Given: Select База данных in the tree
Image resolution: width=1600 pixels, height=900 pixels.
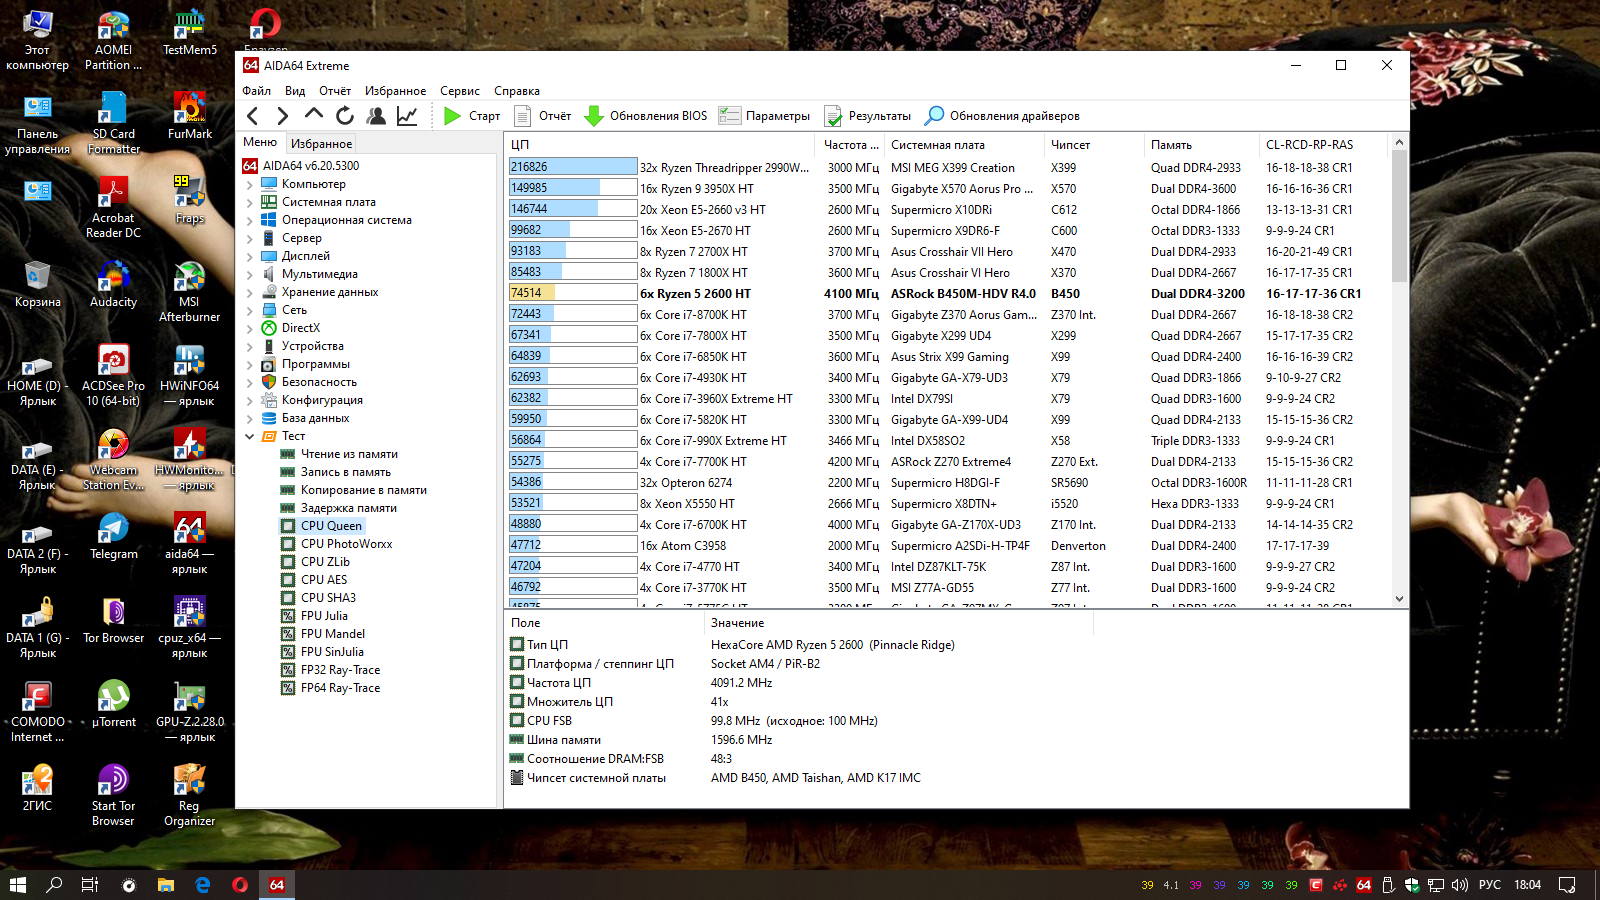Looking at the screenshot, I should pyautogui.click(x=315, y=418).
